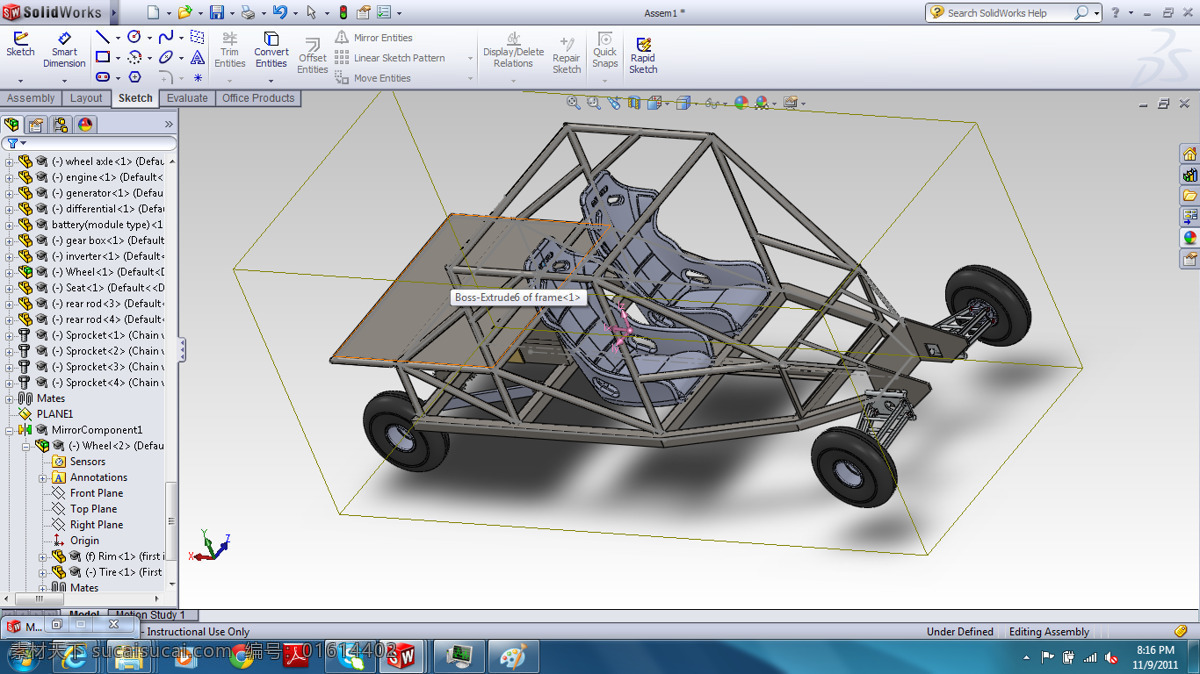Select the Smart Dimension tool
The image size is (1200, 674).
(x=64, y=51)
